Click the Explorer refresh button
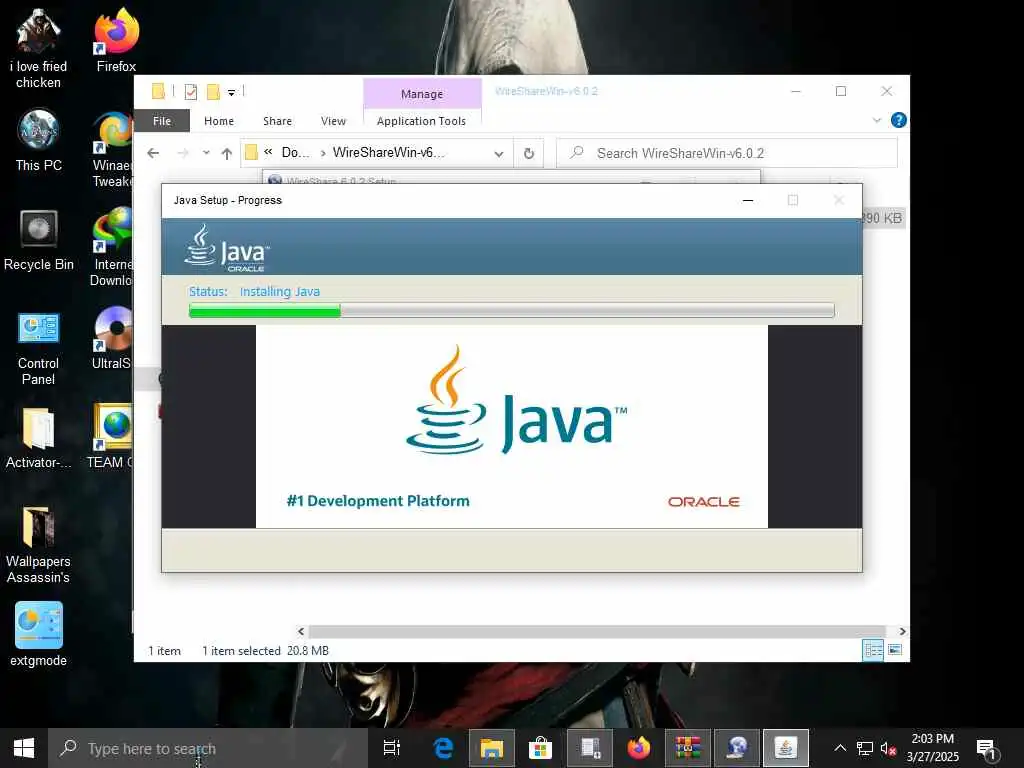The height and width of the screenshot is (768, 1024). click(x=529, y=153)
